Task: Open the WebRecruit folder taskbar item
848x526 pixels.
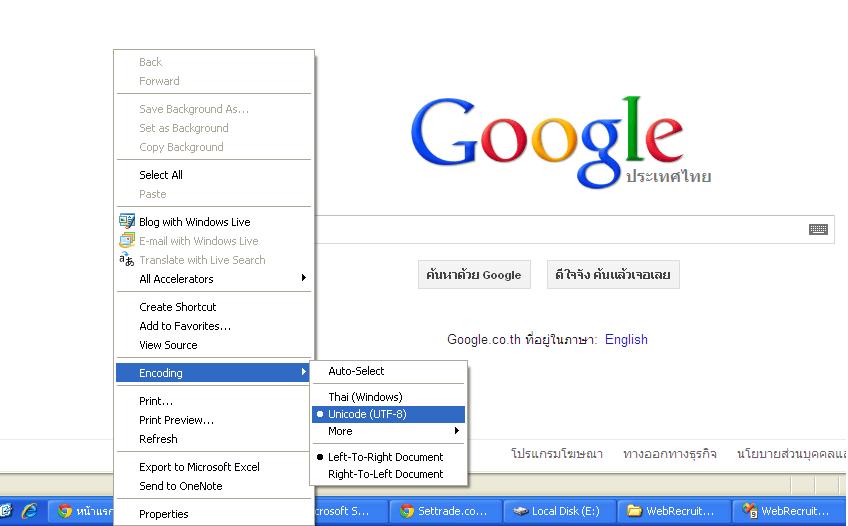Action: [x=672, y=511]
